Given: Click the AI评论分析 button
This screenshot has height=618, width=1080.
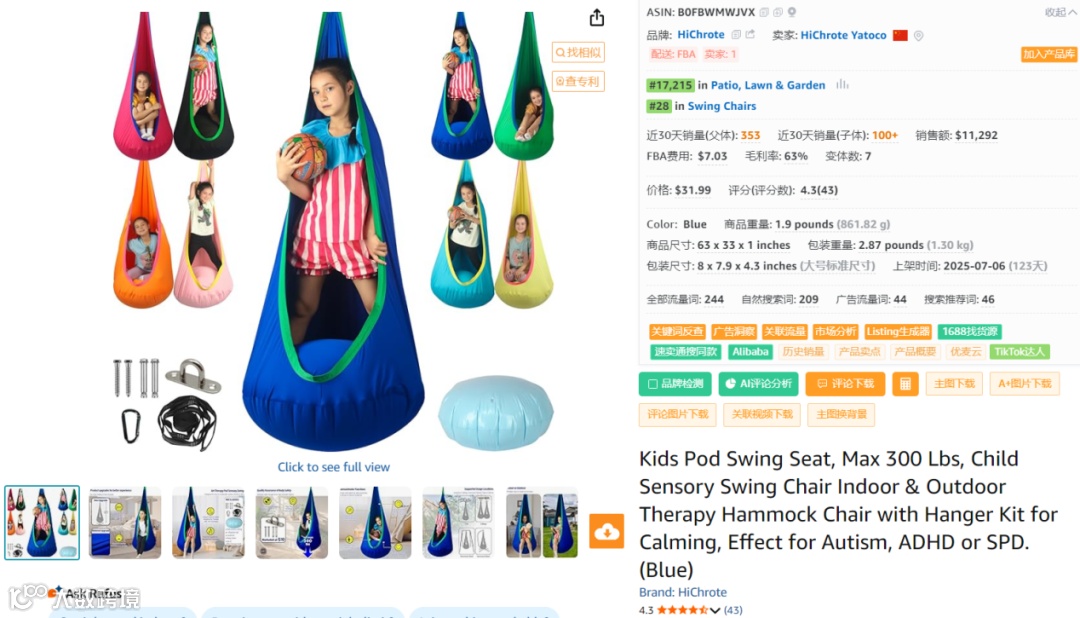Looking at the screenshot, I should [x=758, y=384].
